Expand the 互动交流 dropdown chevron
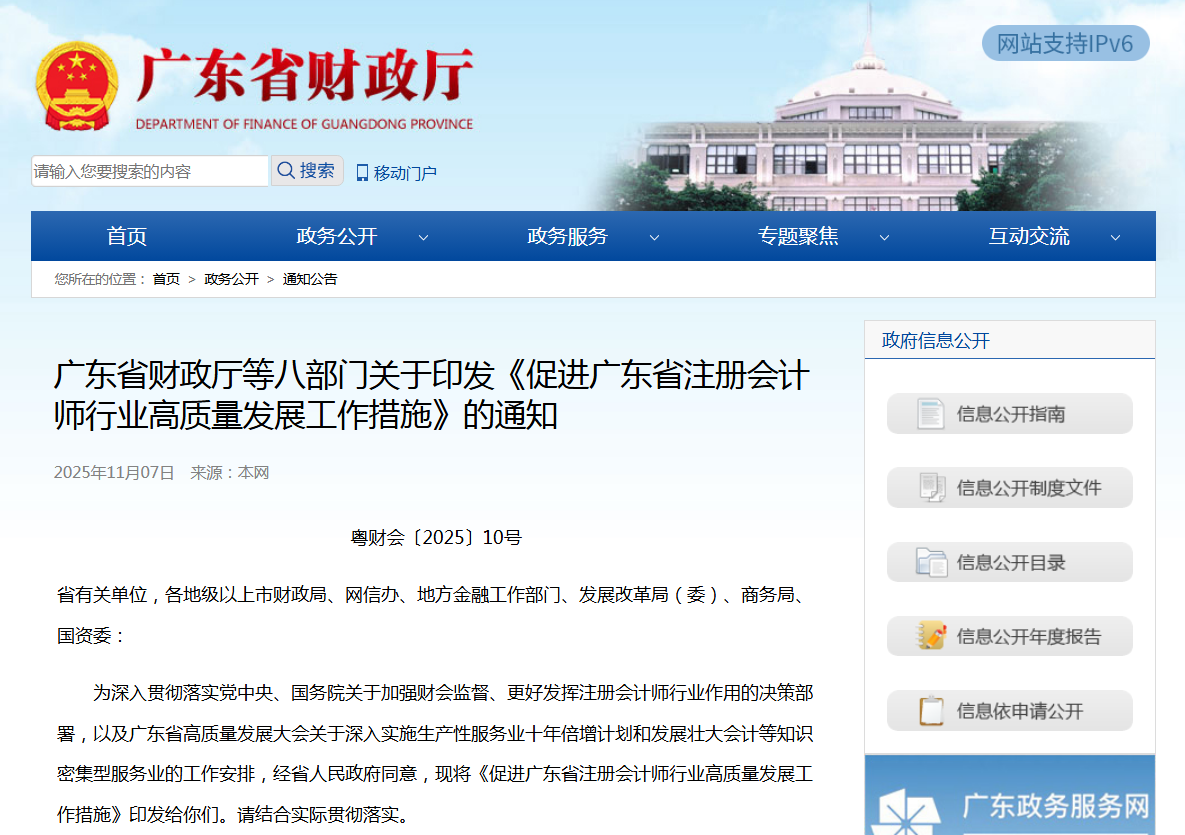1185x835 pixels. pyautogui.click(x=1115, y=238)
